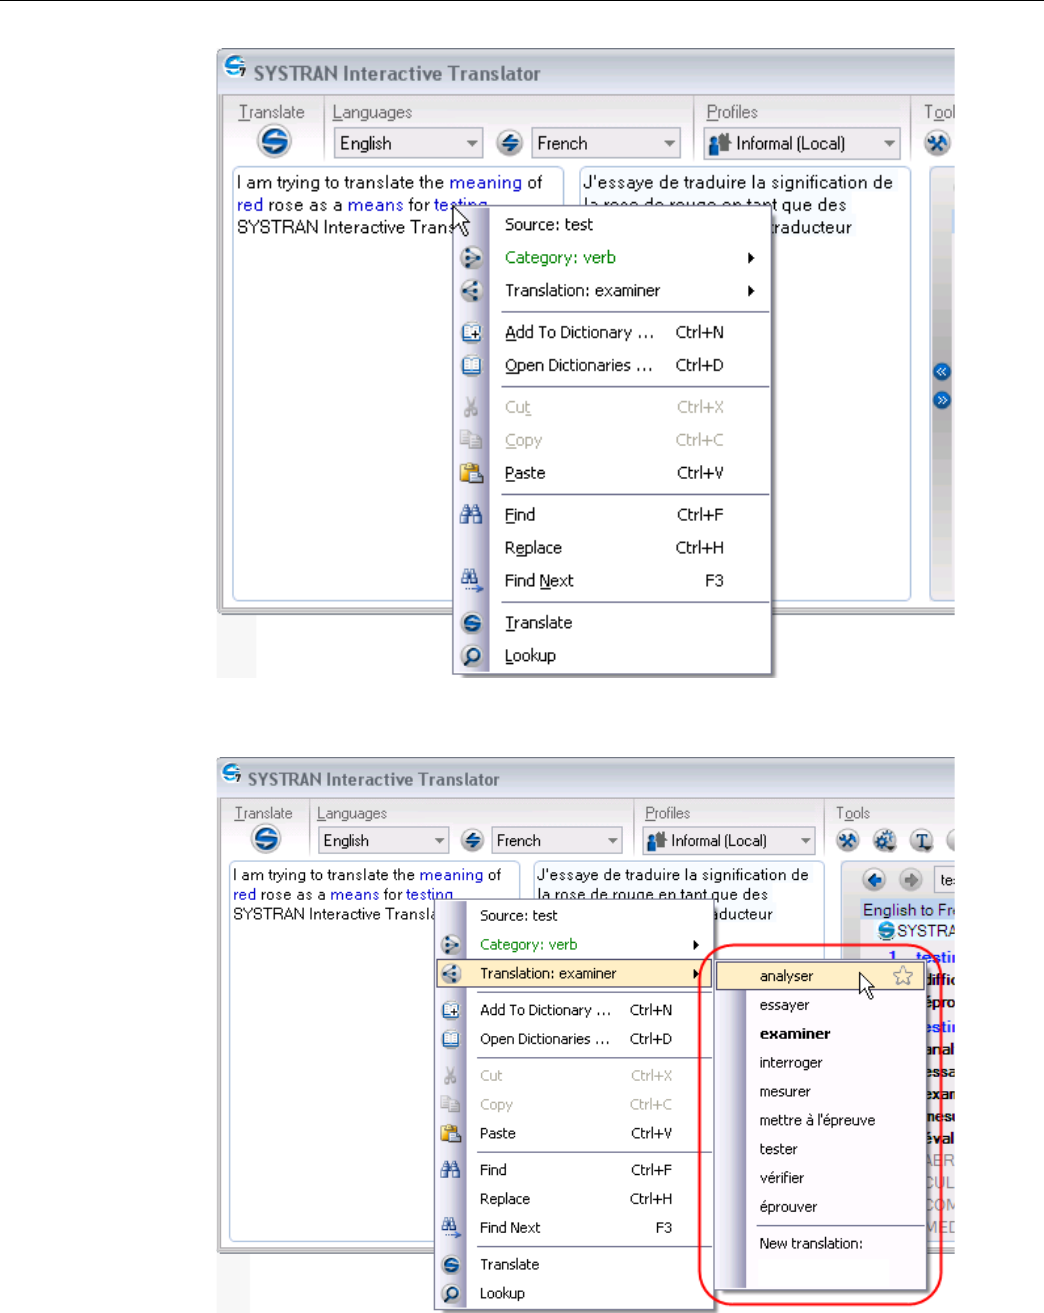This screenshot has width=1044, height=1313.
Task: Open English source language dropdown, upper window
Action: (x=408, y=143)
